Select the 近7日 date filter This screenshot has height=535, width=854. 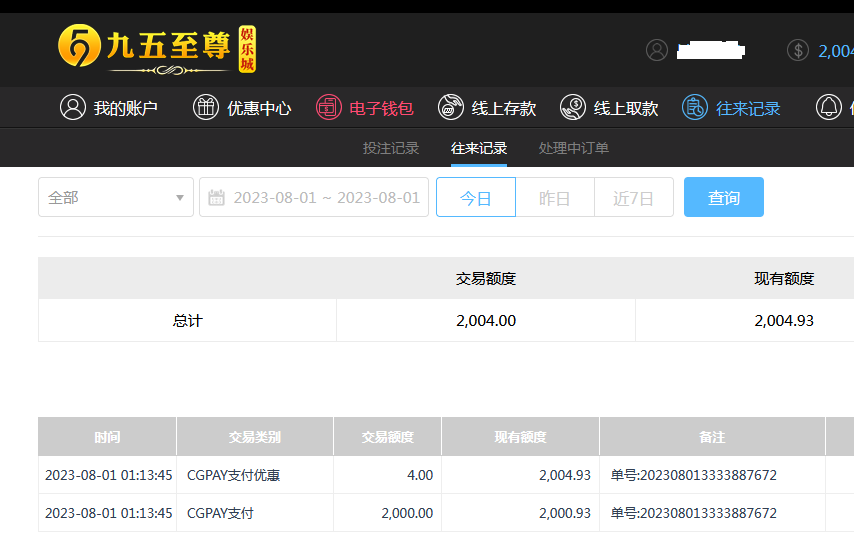click(x=633, y=198)
